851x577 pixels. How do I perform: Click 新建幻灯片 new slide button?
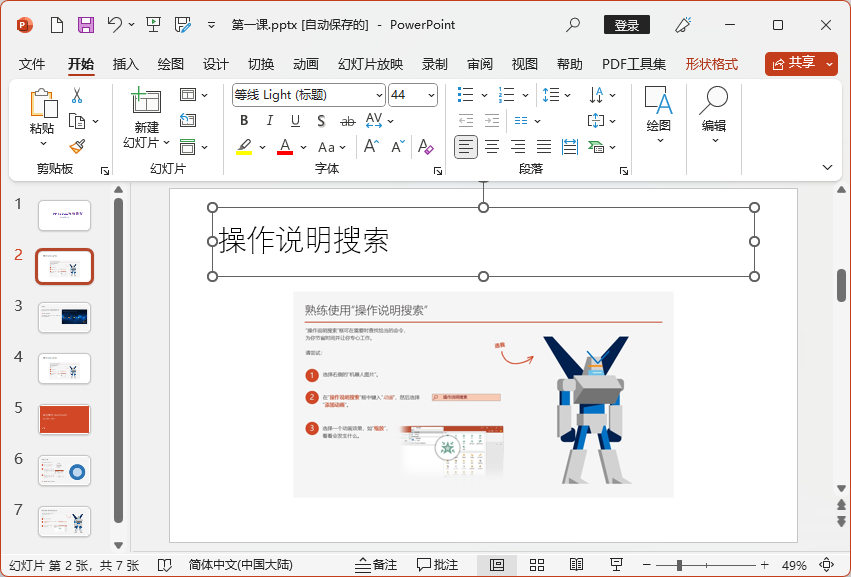tap(147, 118)
